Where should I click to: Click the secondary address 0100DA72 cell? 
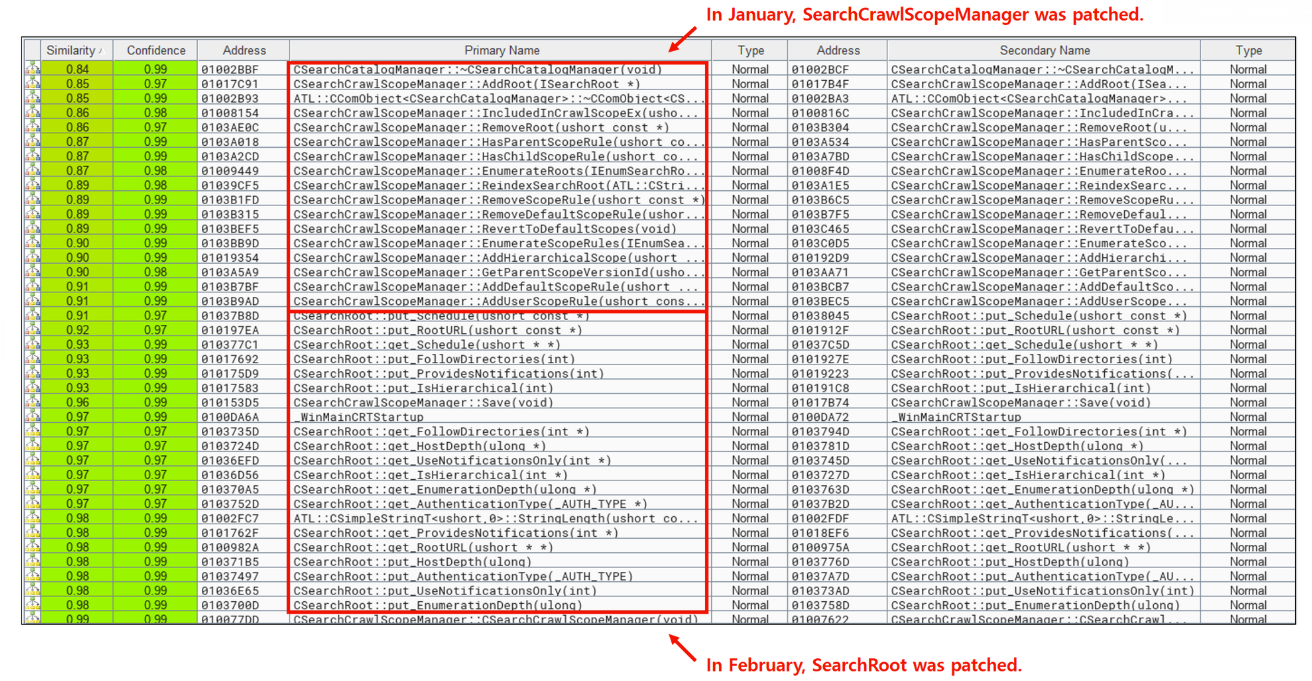[821, 417]
